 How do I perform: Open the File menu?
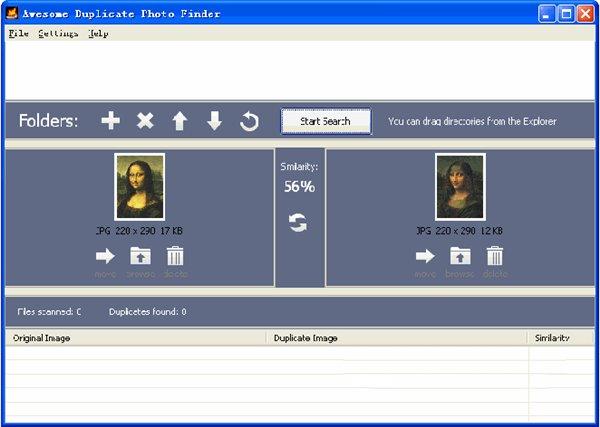point(18,34)
